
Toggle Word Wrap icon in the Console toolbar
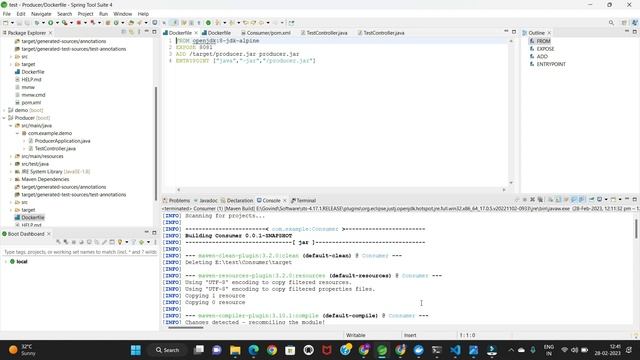pyautogui.click(x=566, y=200)
